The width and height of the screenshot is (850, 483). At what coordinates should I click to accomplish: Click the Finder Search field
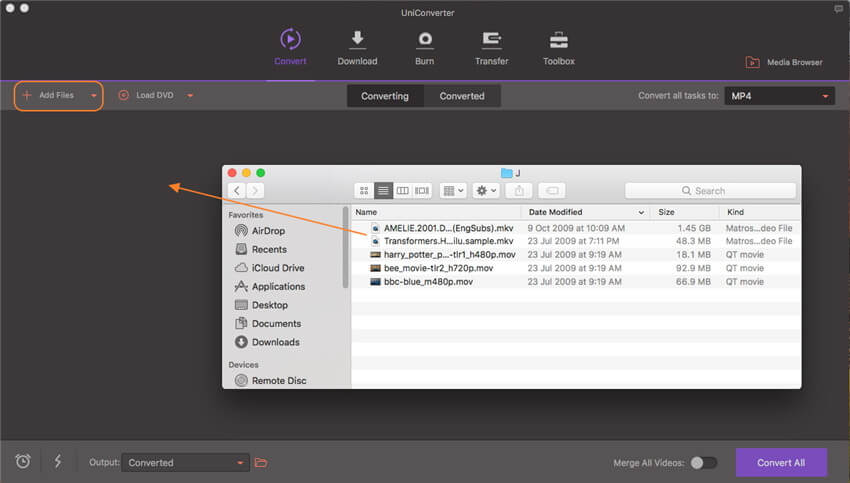coord(710,190)
